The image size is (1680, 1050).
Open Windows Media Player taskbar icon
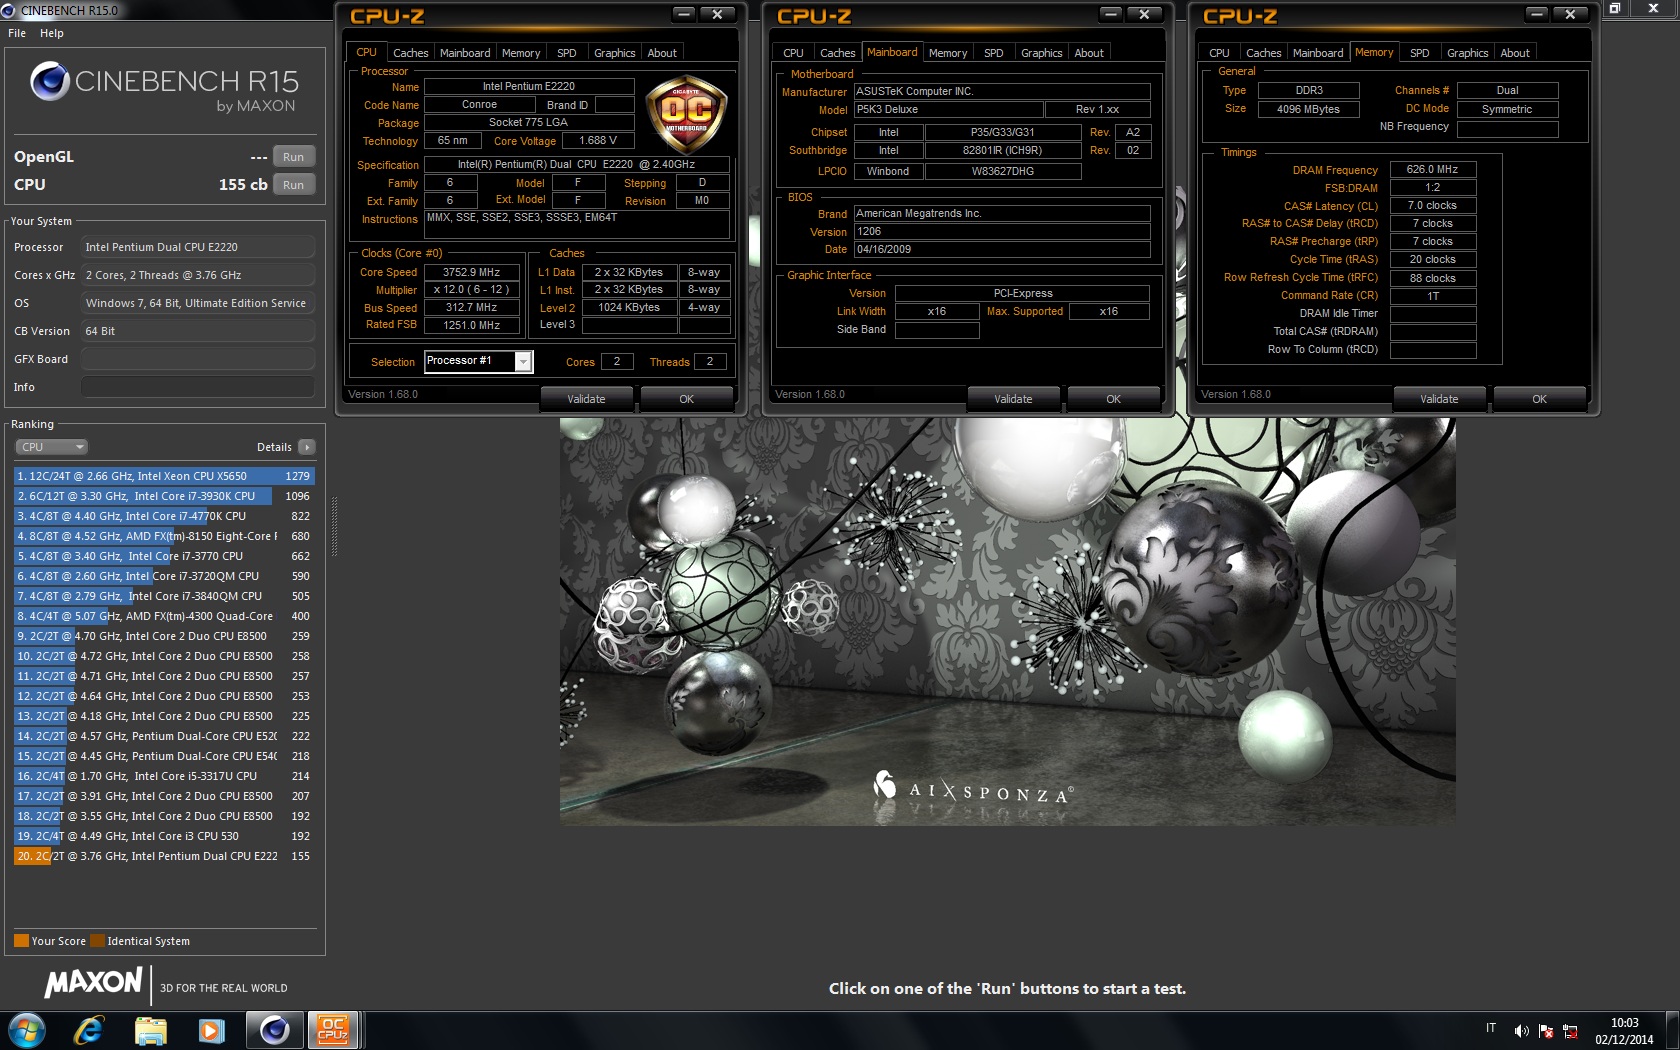[212, 1030]
